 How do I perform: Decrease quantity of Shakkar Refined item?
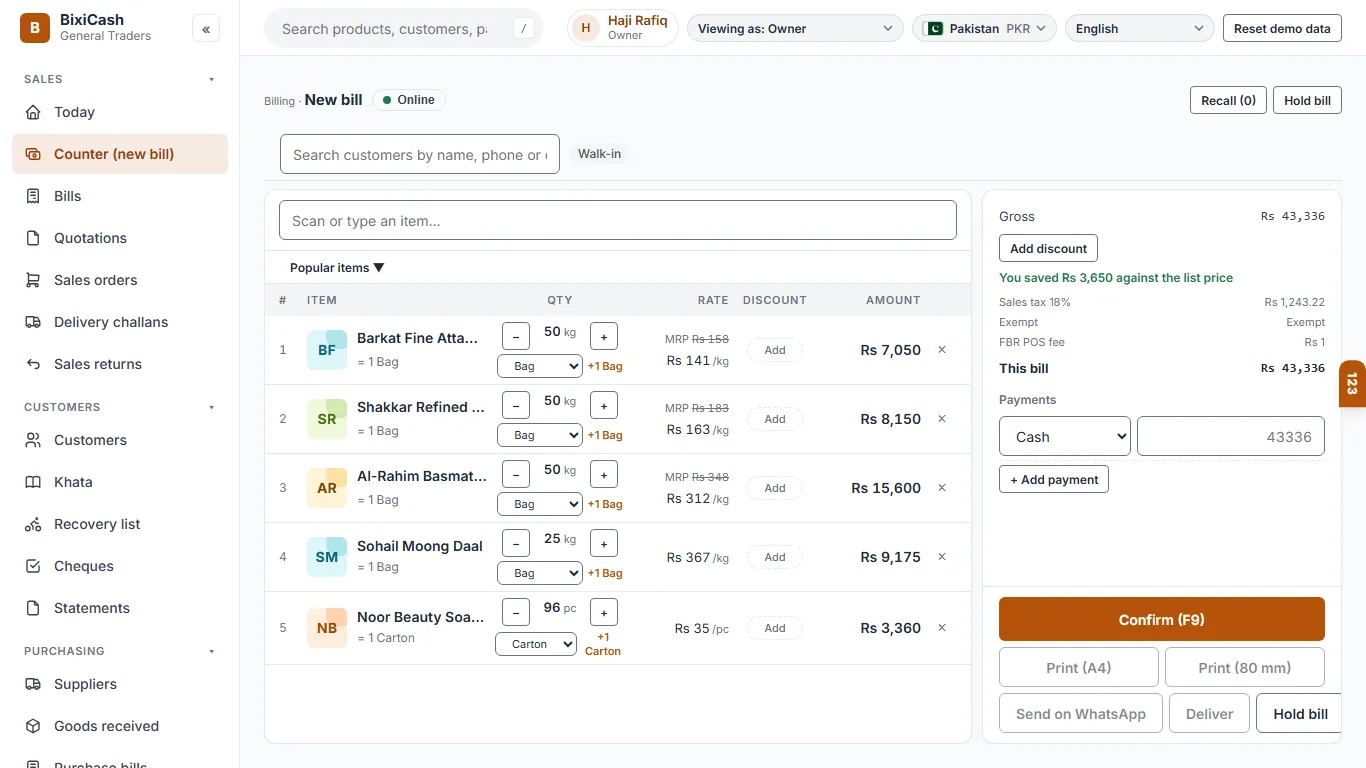click(516, 405)
